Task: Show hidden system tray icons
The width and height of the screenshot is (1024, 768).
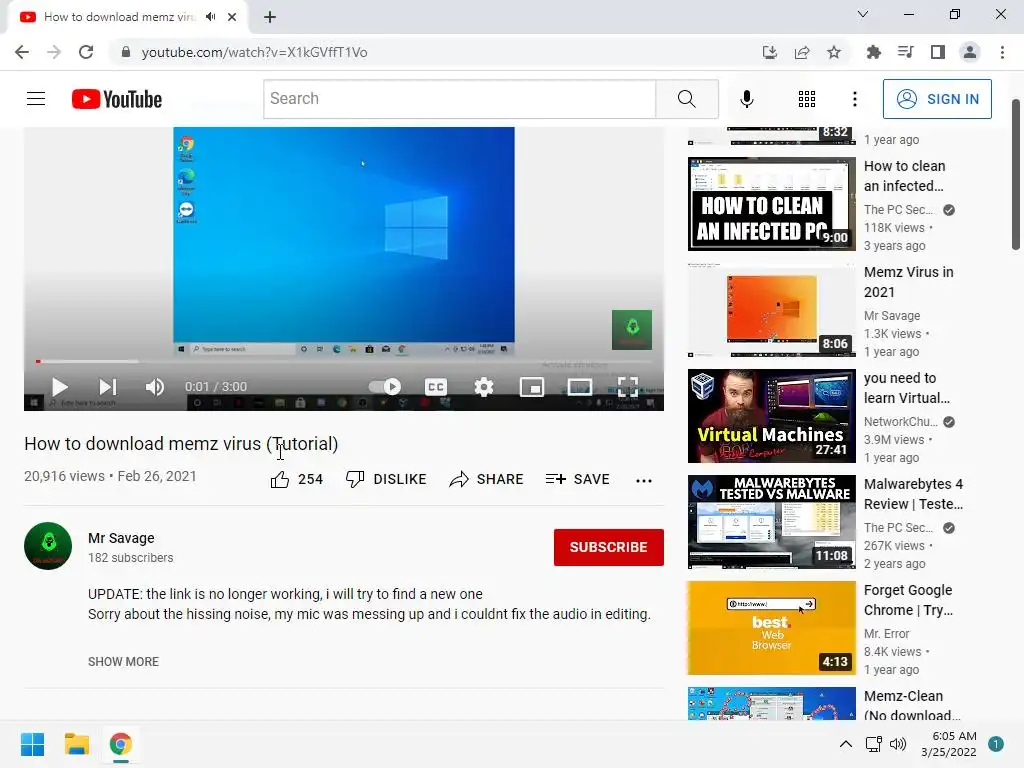Action: point(846,744)
